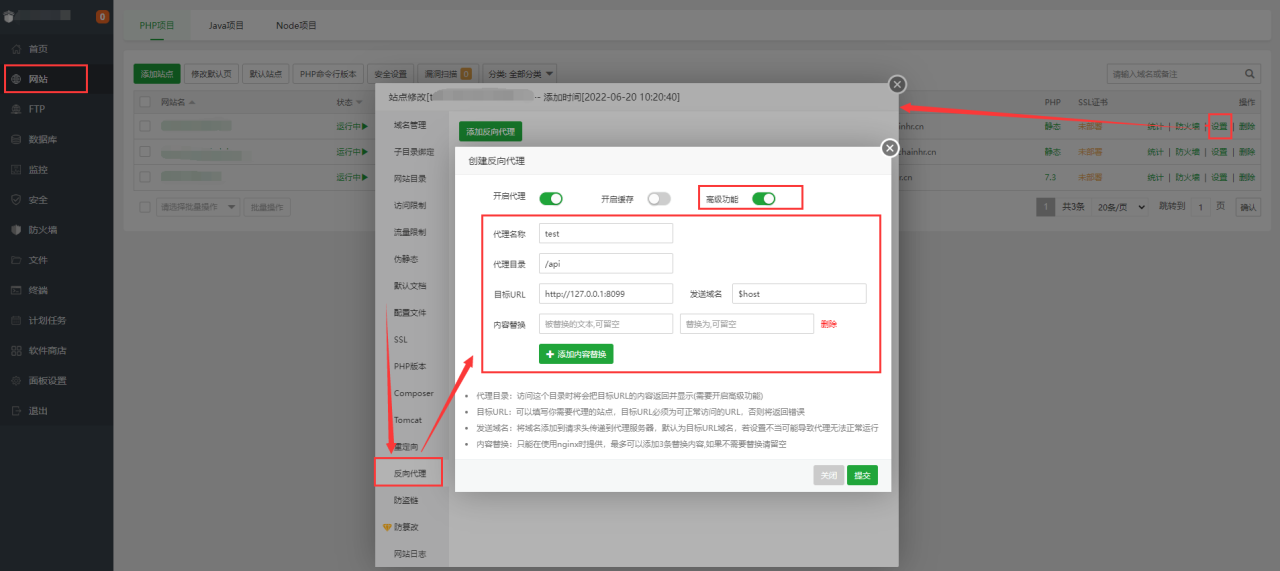Expand the 分类: 全部分类 dropdown
The width and height of the screenshot is (1280, 571).
coord(520,74)
